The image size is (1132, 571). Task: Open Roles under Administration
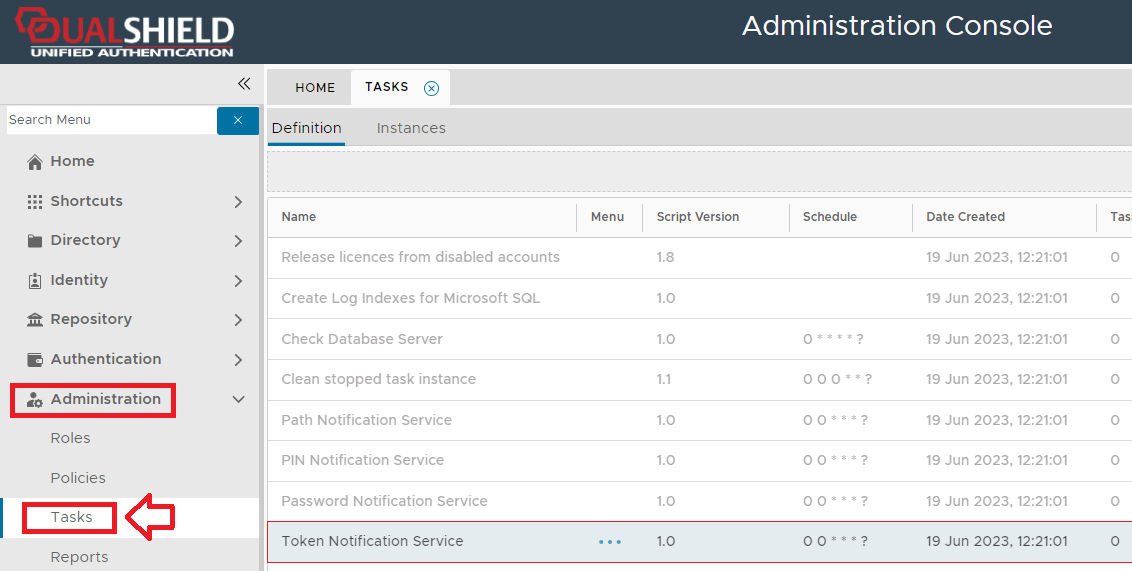coord(70,438)
